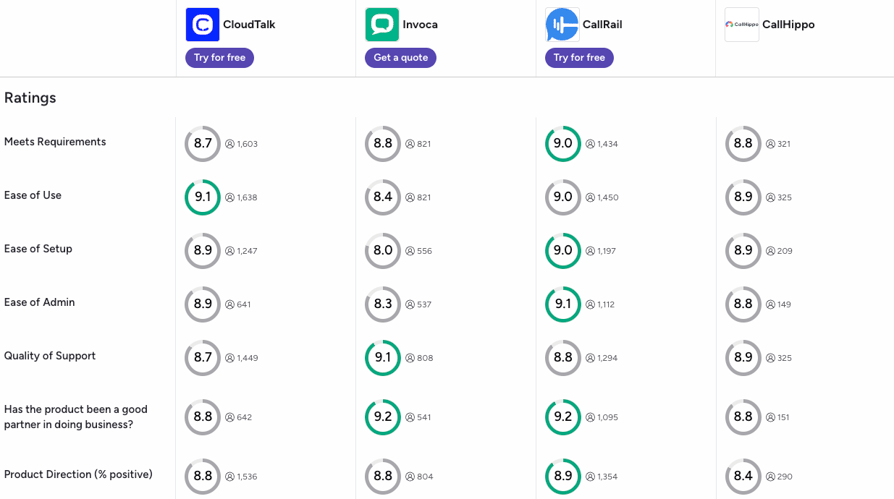The image size is (894, 499).
Task: Click the CallRail blue logo icon
Action: [x=562, y=25]
